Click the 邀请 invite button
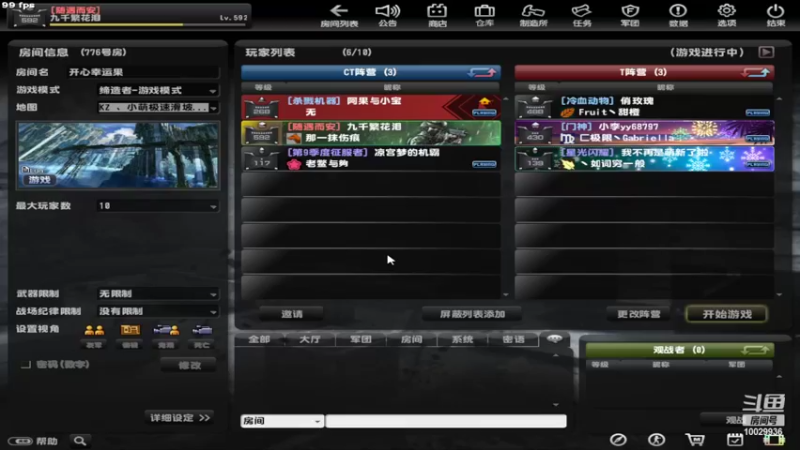 click(x=292, y=314)
